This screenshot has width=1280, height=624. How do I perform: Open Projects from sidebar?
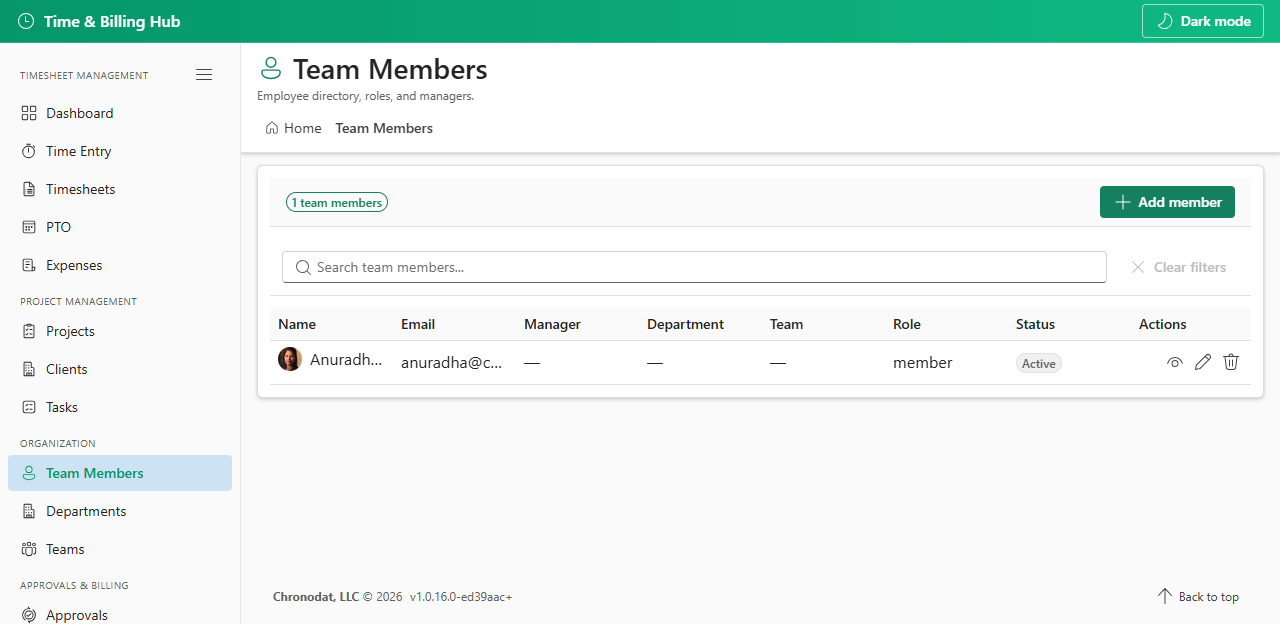click(x=120, y=331)
